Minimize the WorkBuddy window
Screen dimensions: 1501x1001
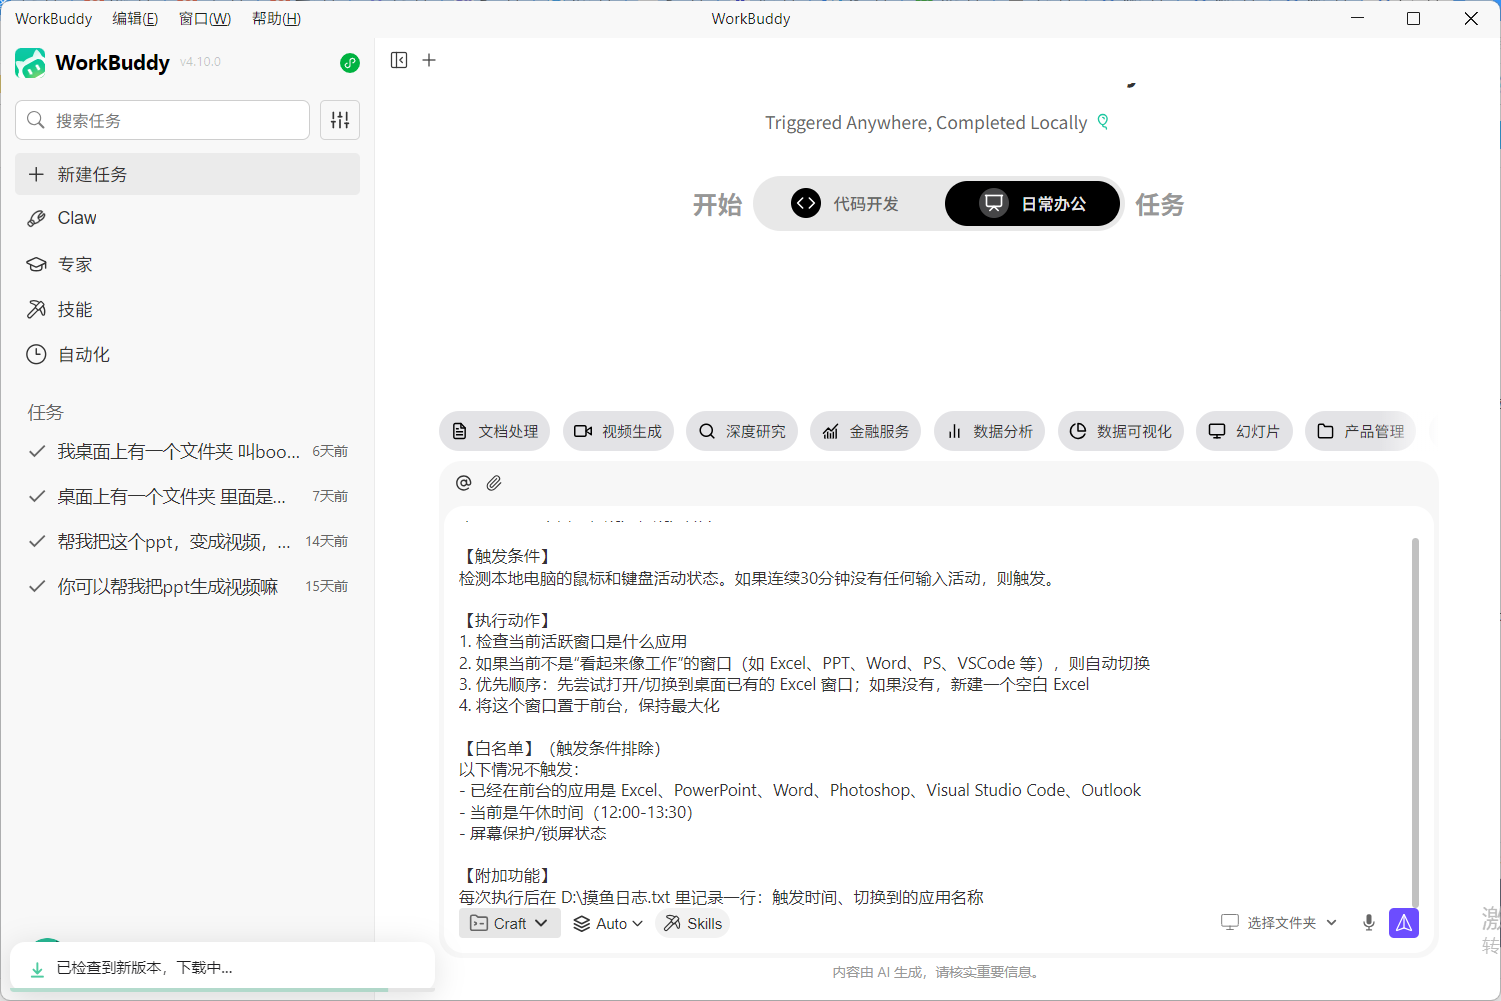coord(1357,19)
